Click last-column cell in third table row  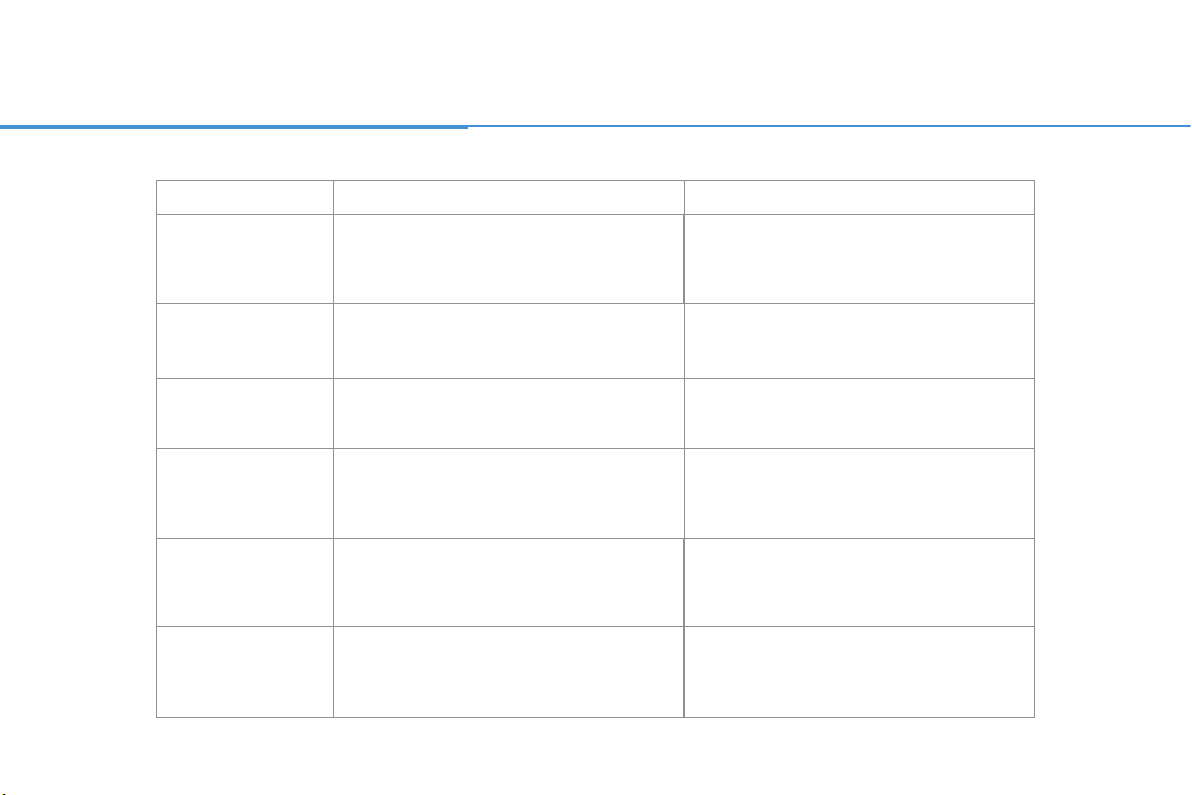click(x=859, y=341)
